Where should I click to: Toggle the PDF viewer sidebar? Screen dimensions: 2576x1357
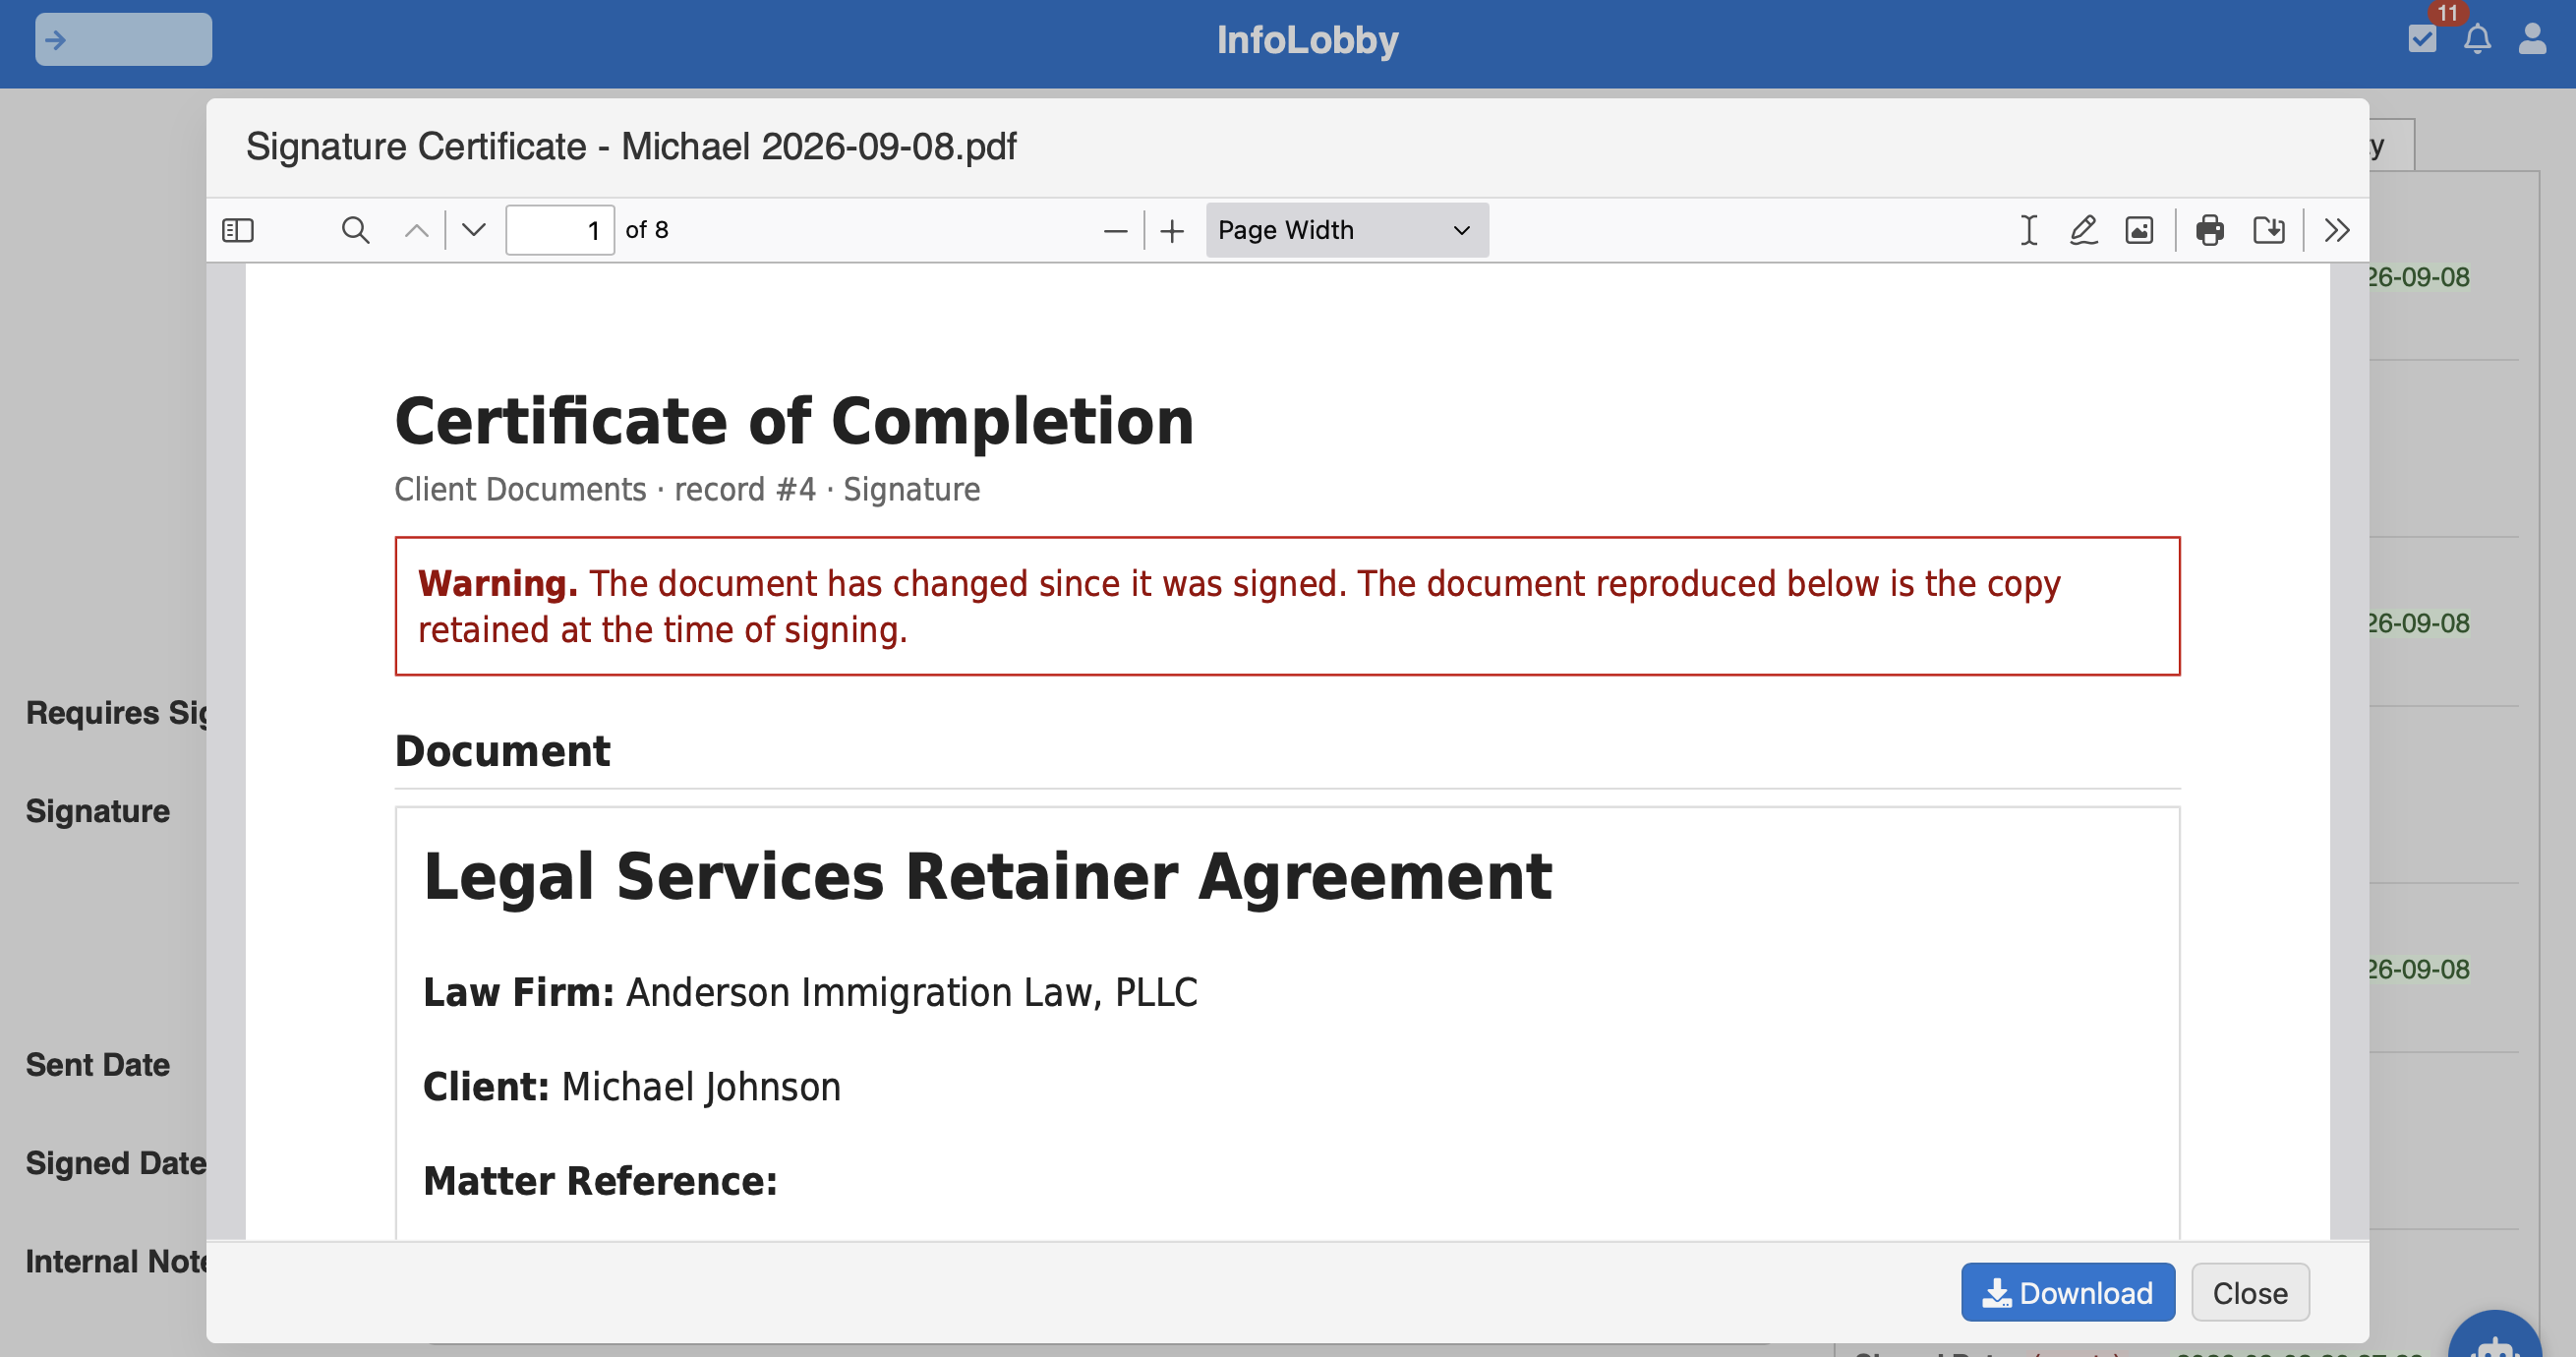(238, 230)
